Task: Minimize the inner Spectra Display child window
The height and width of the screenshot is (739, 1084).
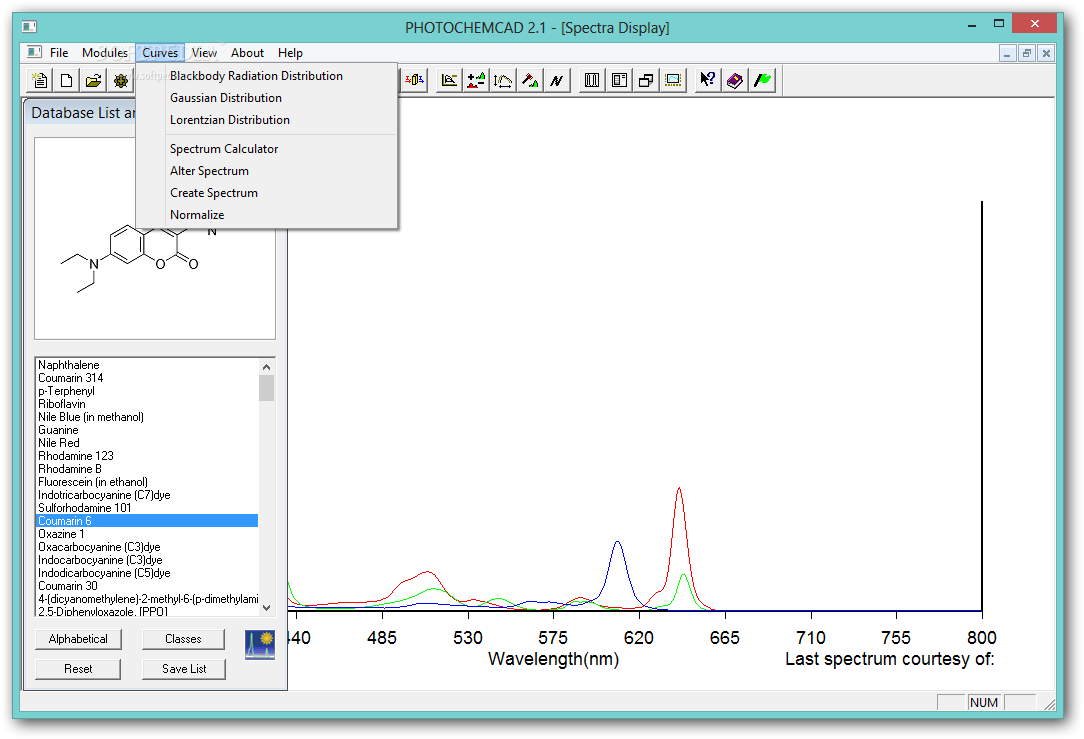Action: pos(1007,53)
